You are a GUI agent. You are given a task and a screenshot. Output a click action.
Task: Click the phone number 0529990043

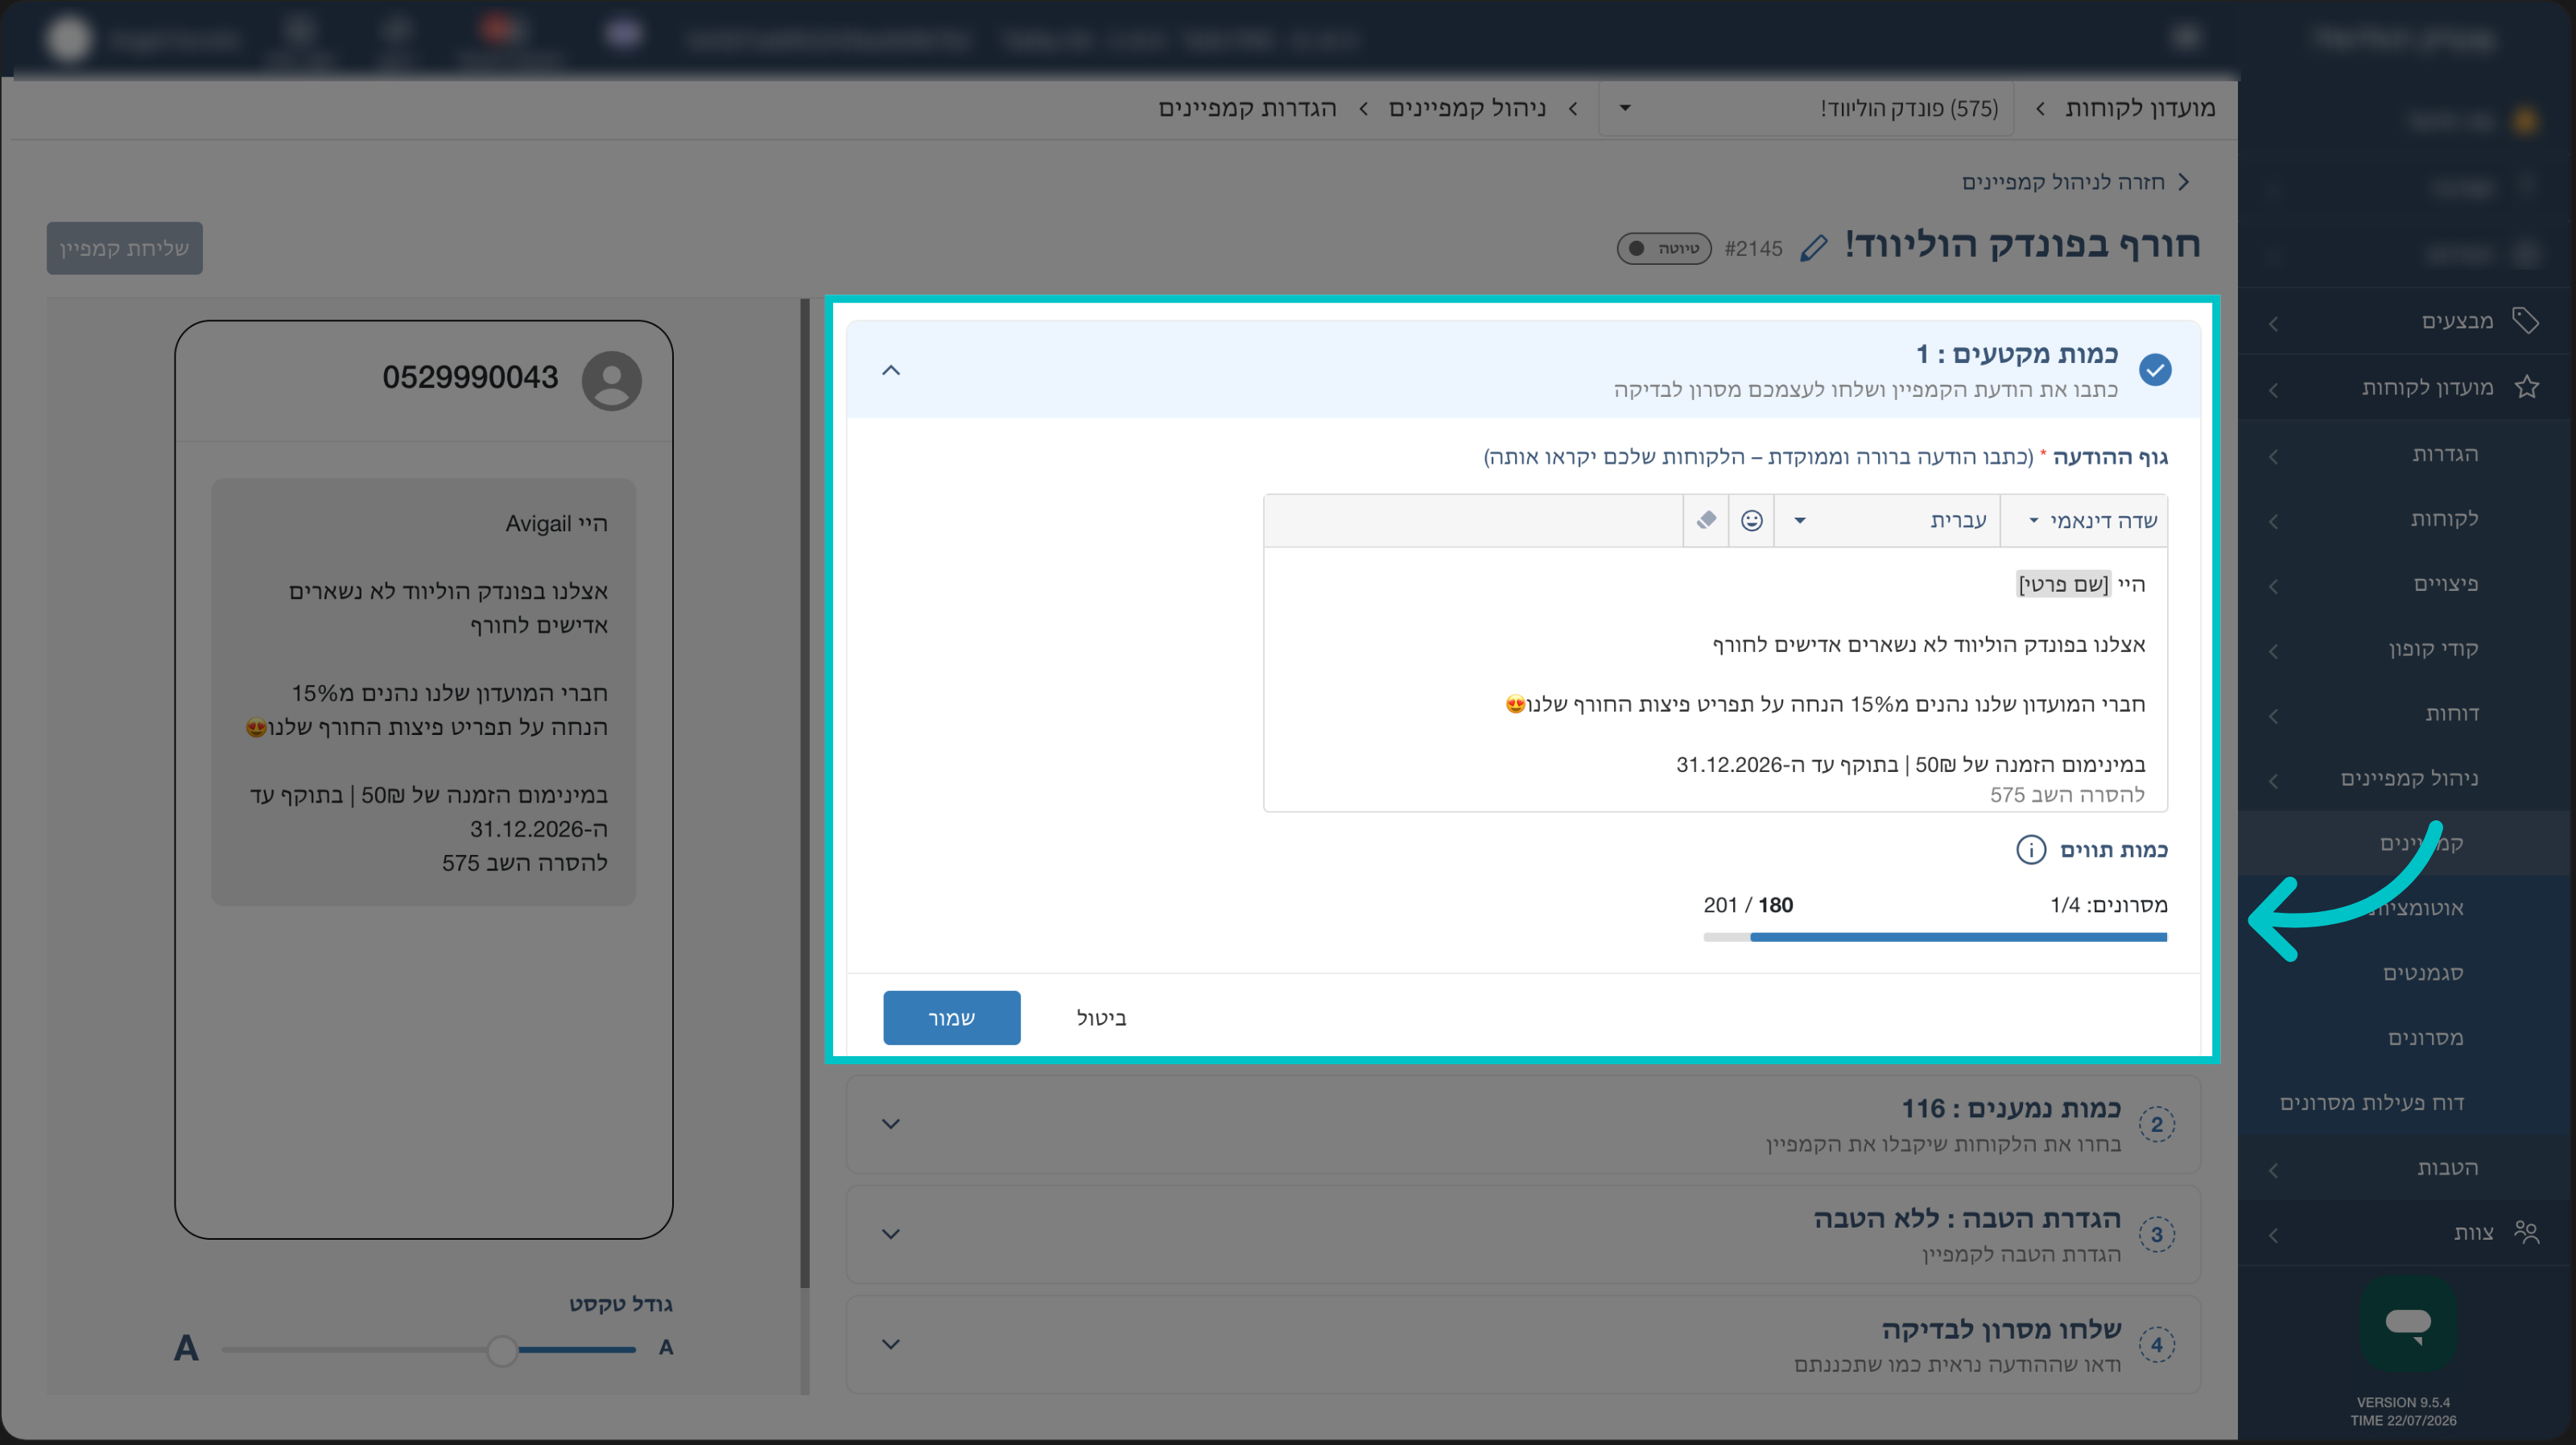click(470, 377)
